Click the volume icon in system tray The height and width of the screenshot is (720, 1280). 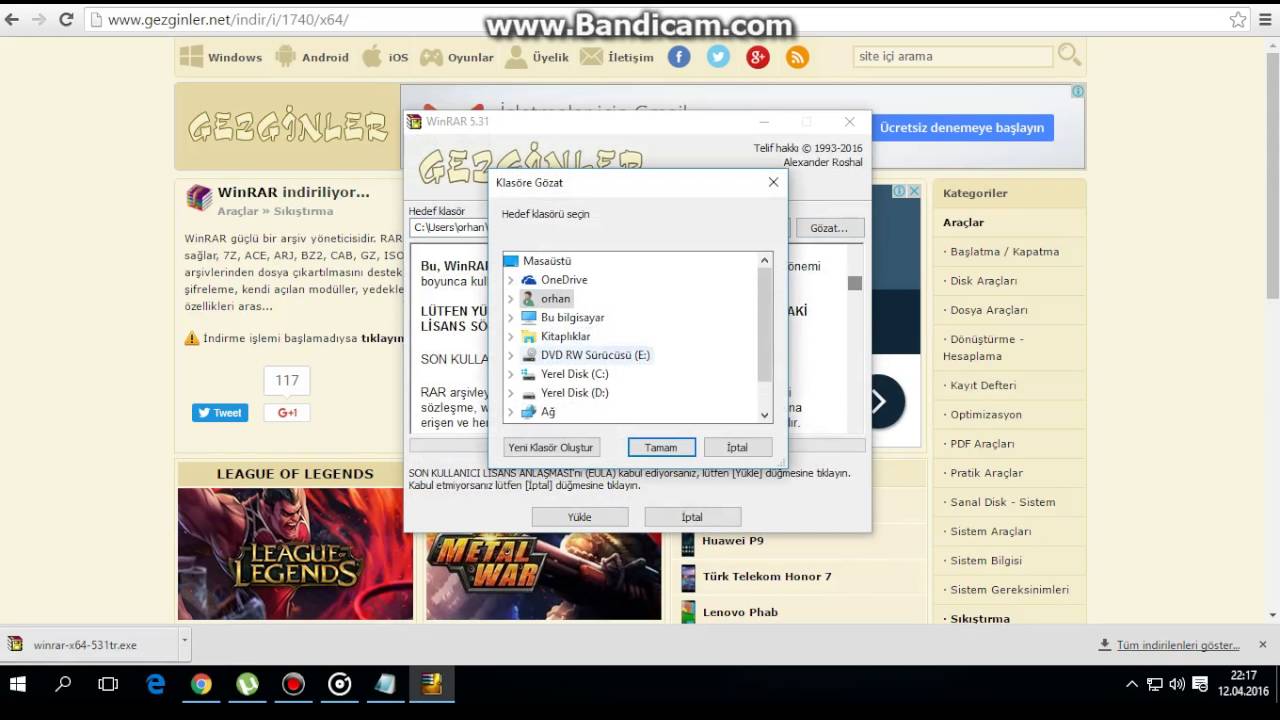[x=1177, y=684]
